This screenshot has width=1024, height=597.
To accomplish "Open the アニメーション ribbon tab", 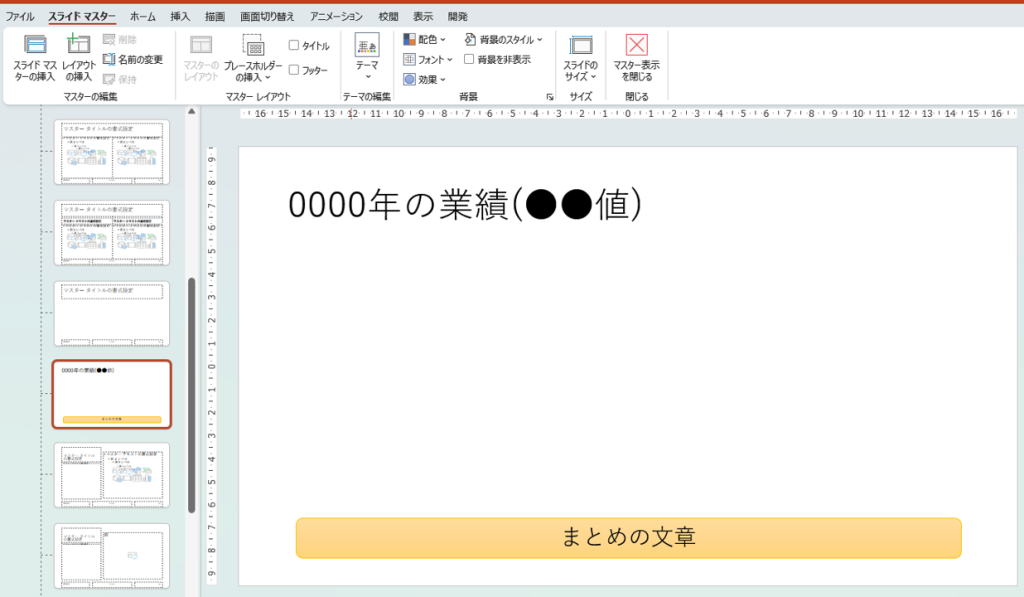I will pos(336,17).
